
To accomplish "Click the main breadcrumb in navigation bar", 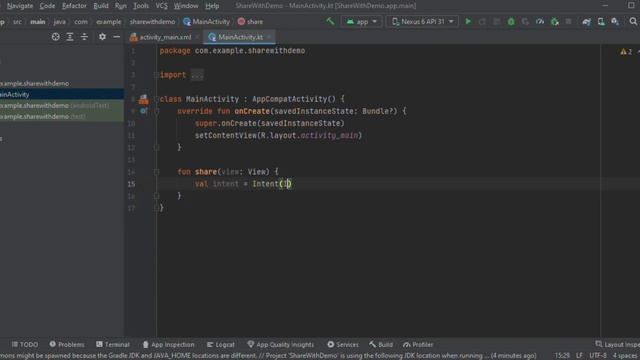I will pos(38,22).
